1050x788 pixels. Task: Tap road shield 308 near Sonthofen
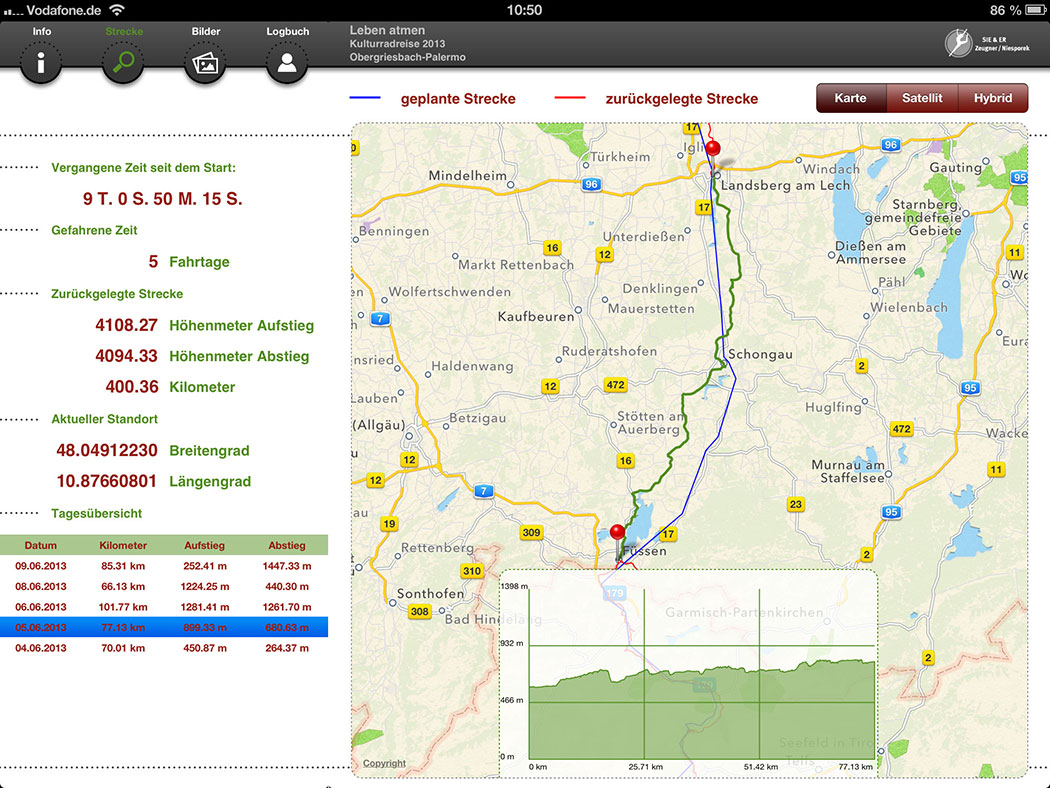tap(419, 611)
